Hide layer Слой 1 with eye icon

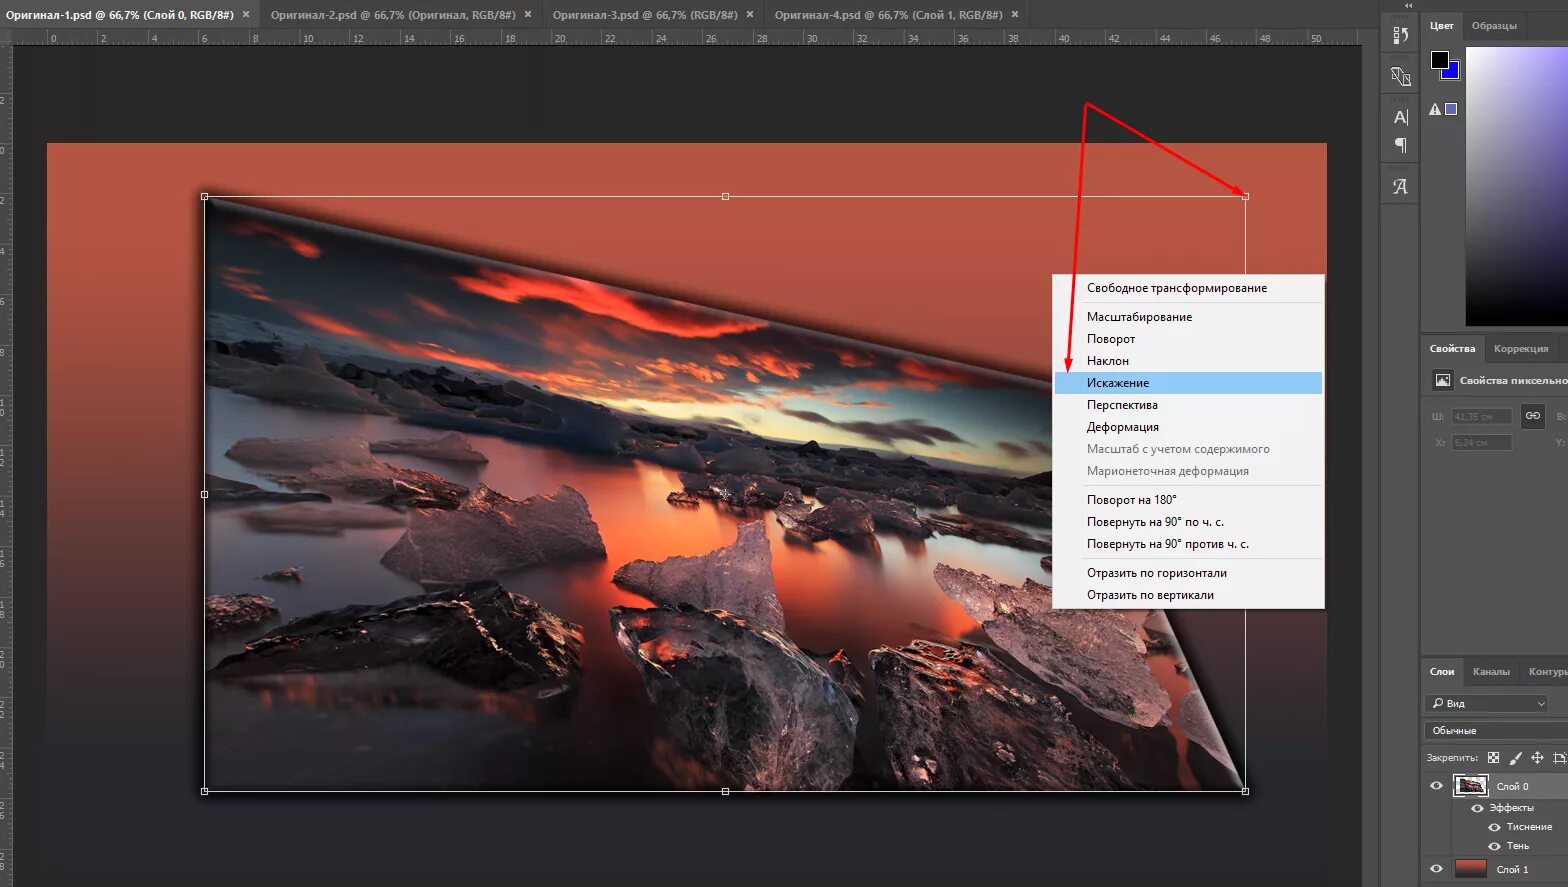tap(1436, 869)
